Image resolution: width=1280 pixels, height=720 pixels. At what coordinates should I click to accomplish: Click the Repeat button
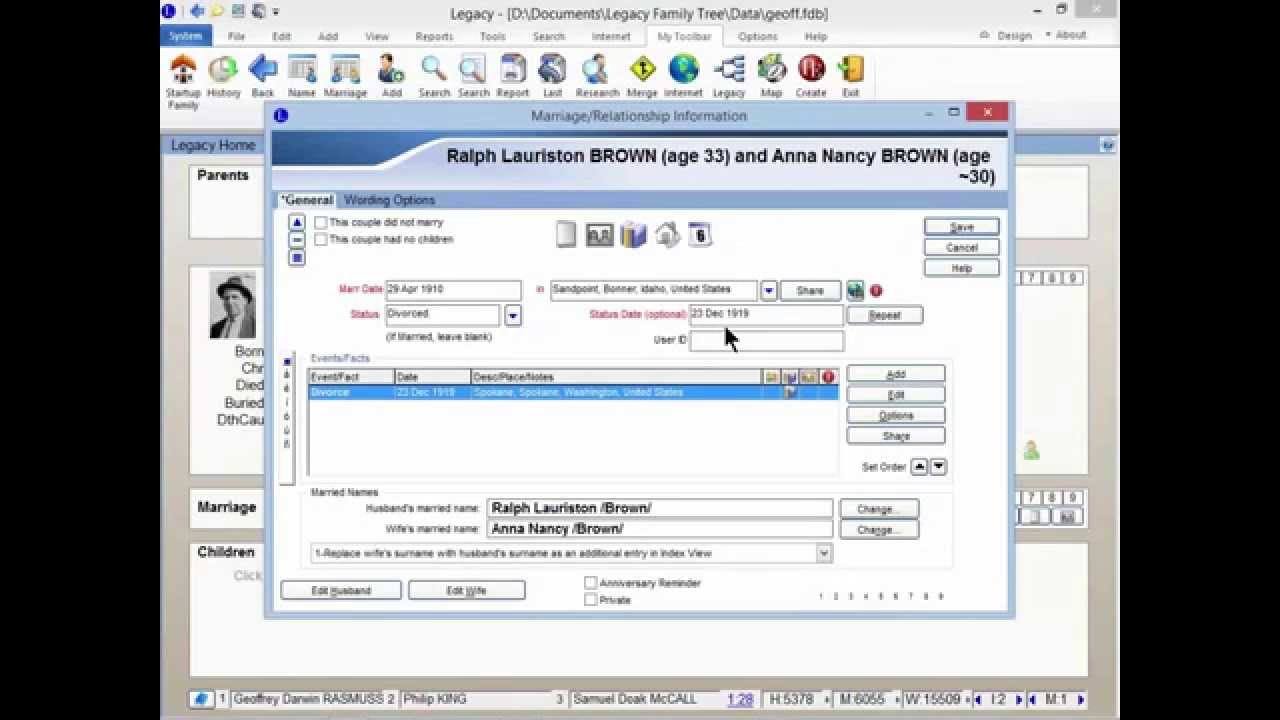(x=884, y=315)
